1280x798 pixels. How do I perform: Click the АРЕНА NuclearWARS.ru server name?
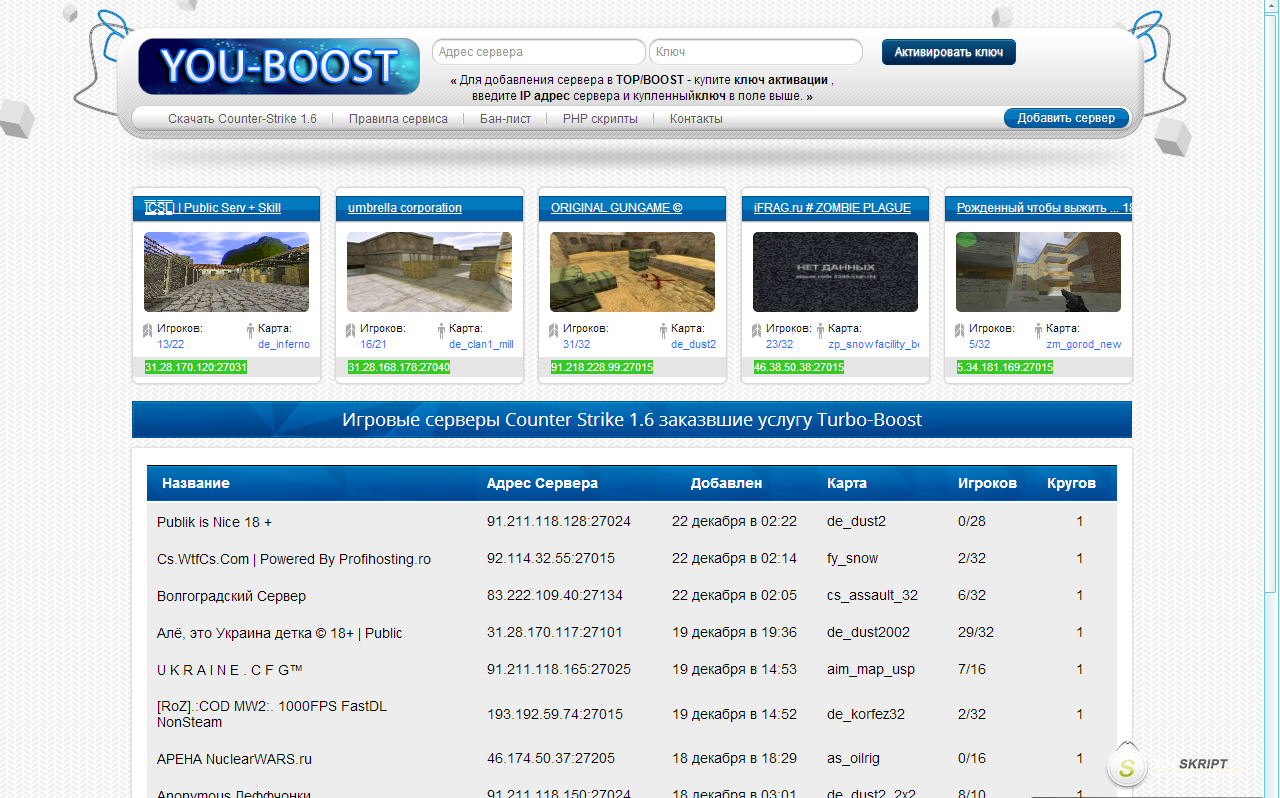coord(235,759)
